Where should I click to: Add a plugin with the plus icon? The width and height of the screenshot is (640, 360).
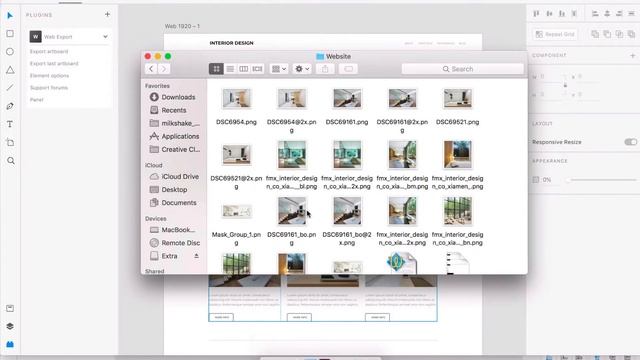click(x=107, y=14)
